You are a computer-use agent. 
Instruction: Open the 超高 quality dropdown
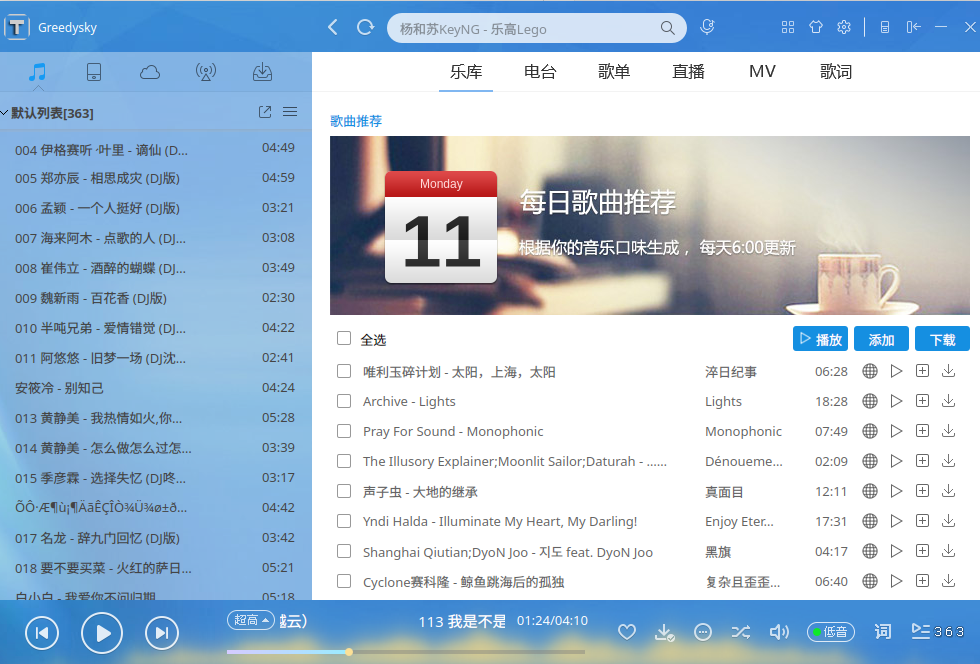click(251, 620)
